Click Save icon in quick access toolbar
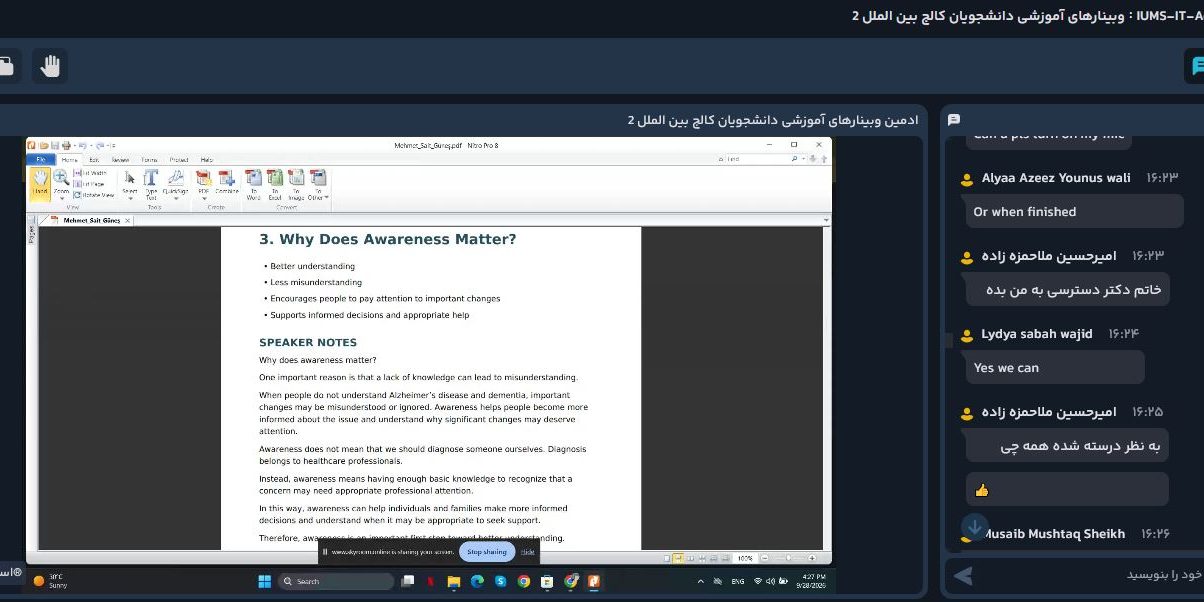Screen dimensions: 1204x602 pos(55,146)
